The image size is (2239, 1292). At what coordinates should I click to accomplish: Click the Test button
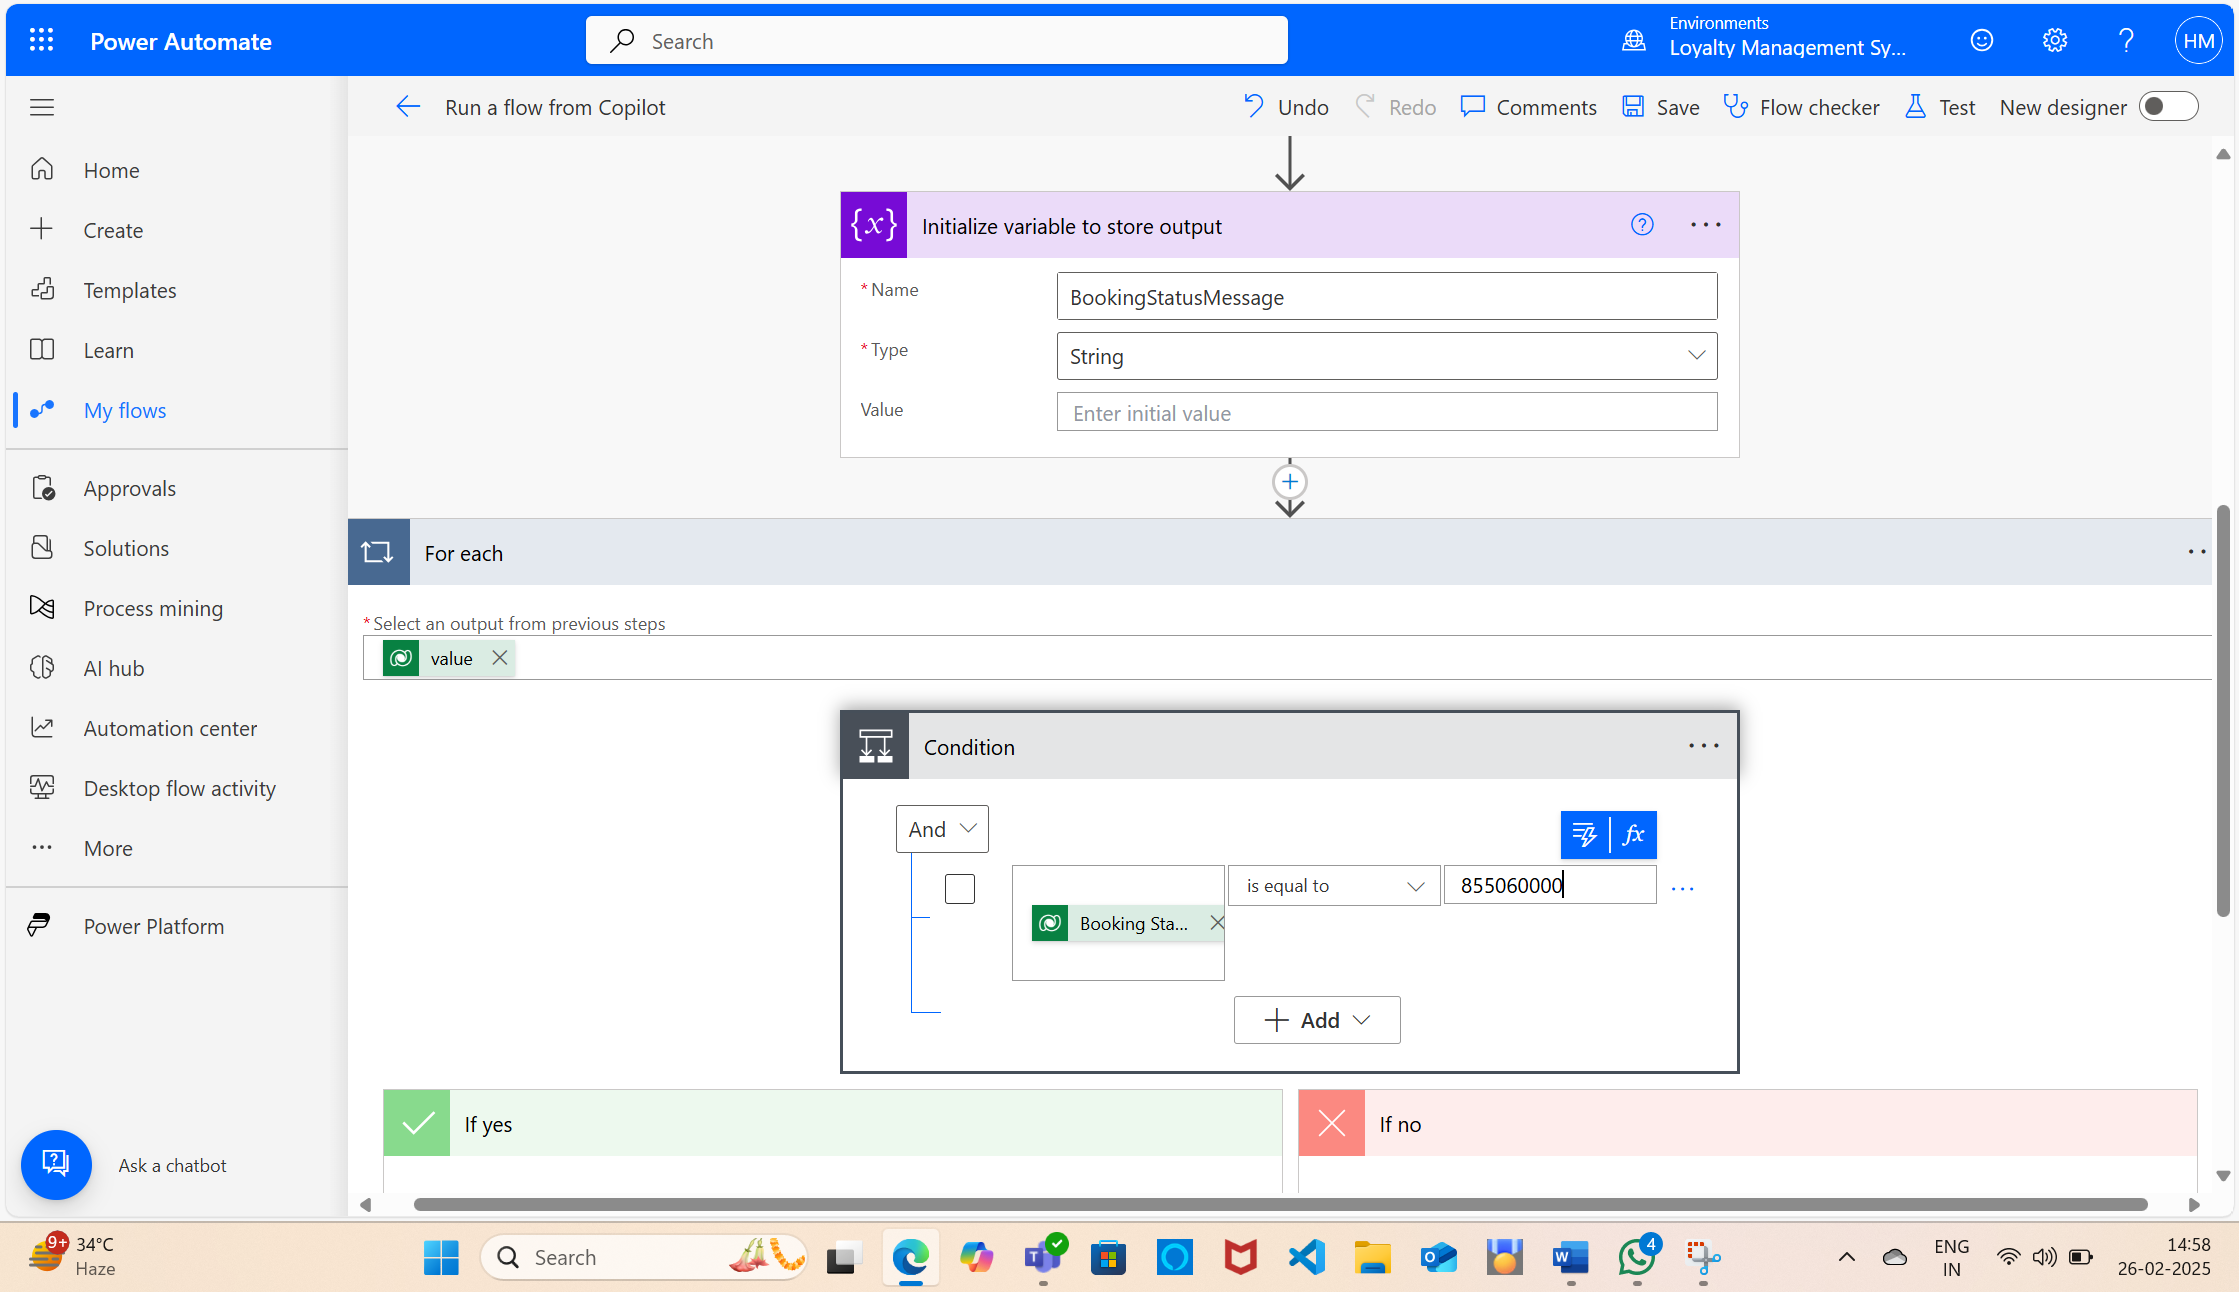1940,107
